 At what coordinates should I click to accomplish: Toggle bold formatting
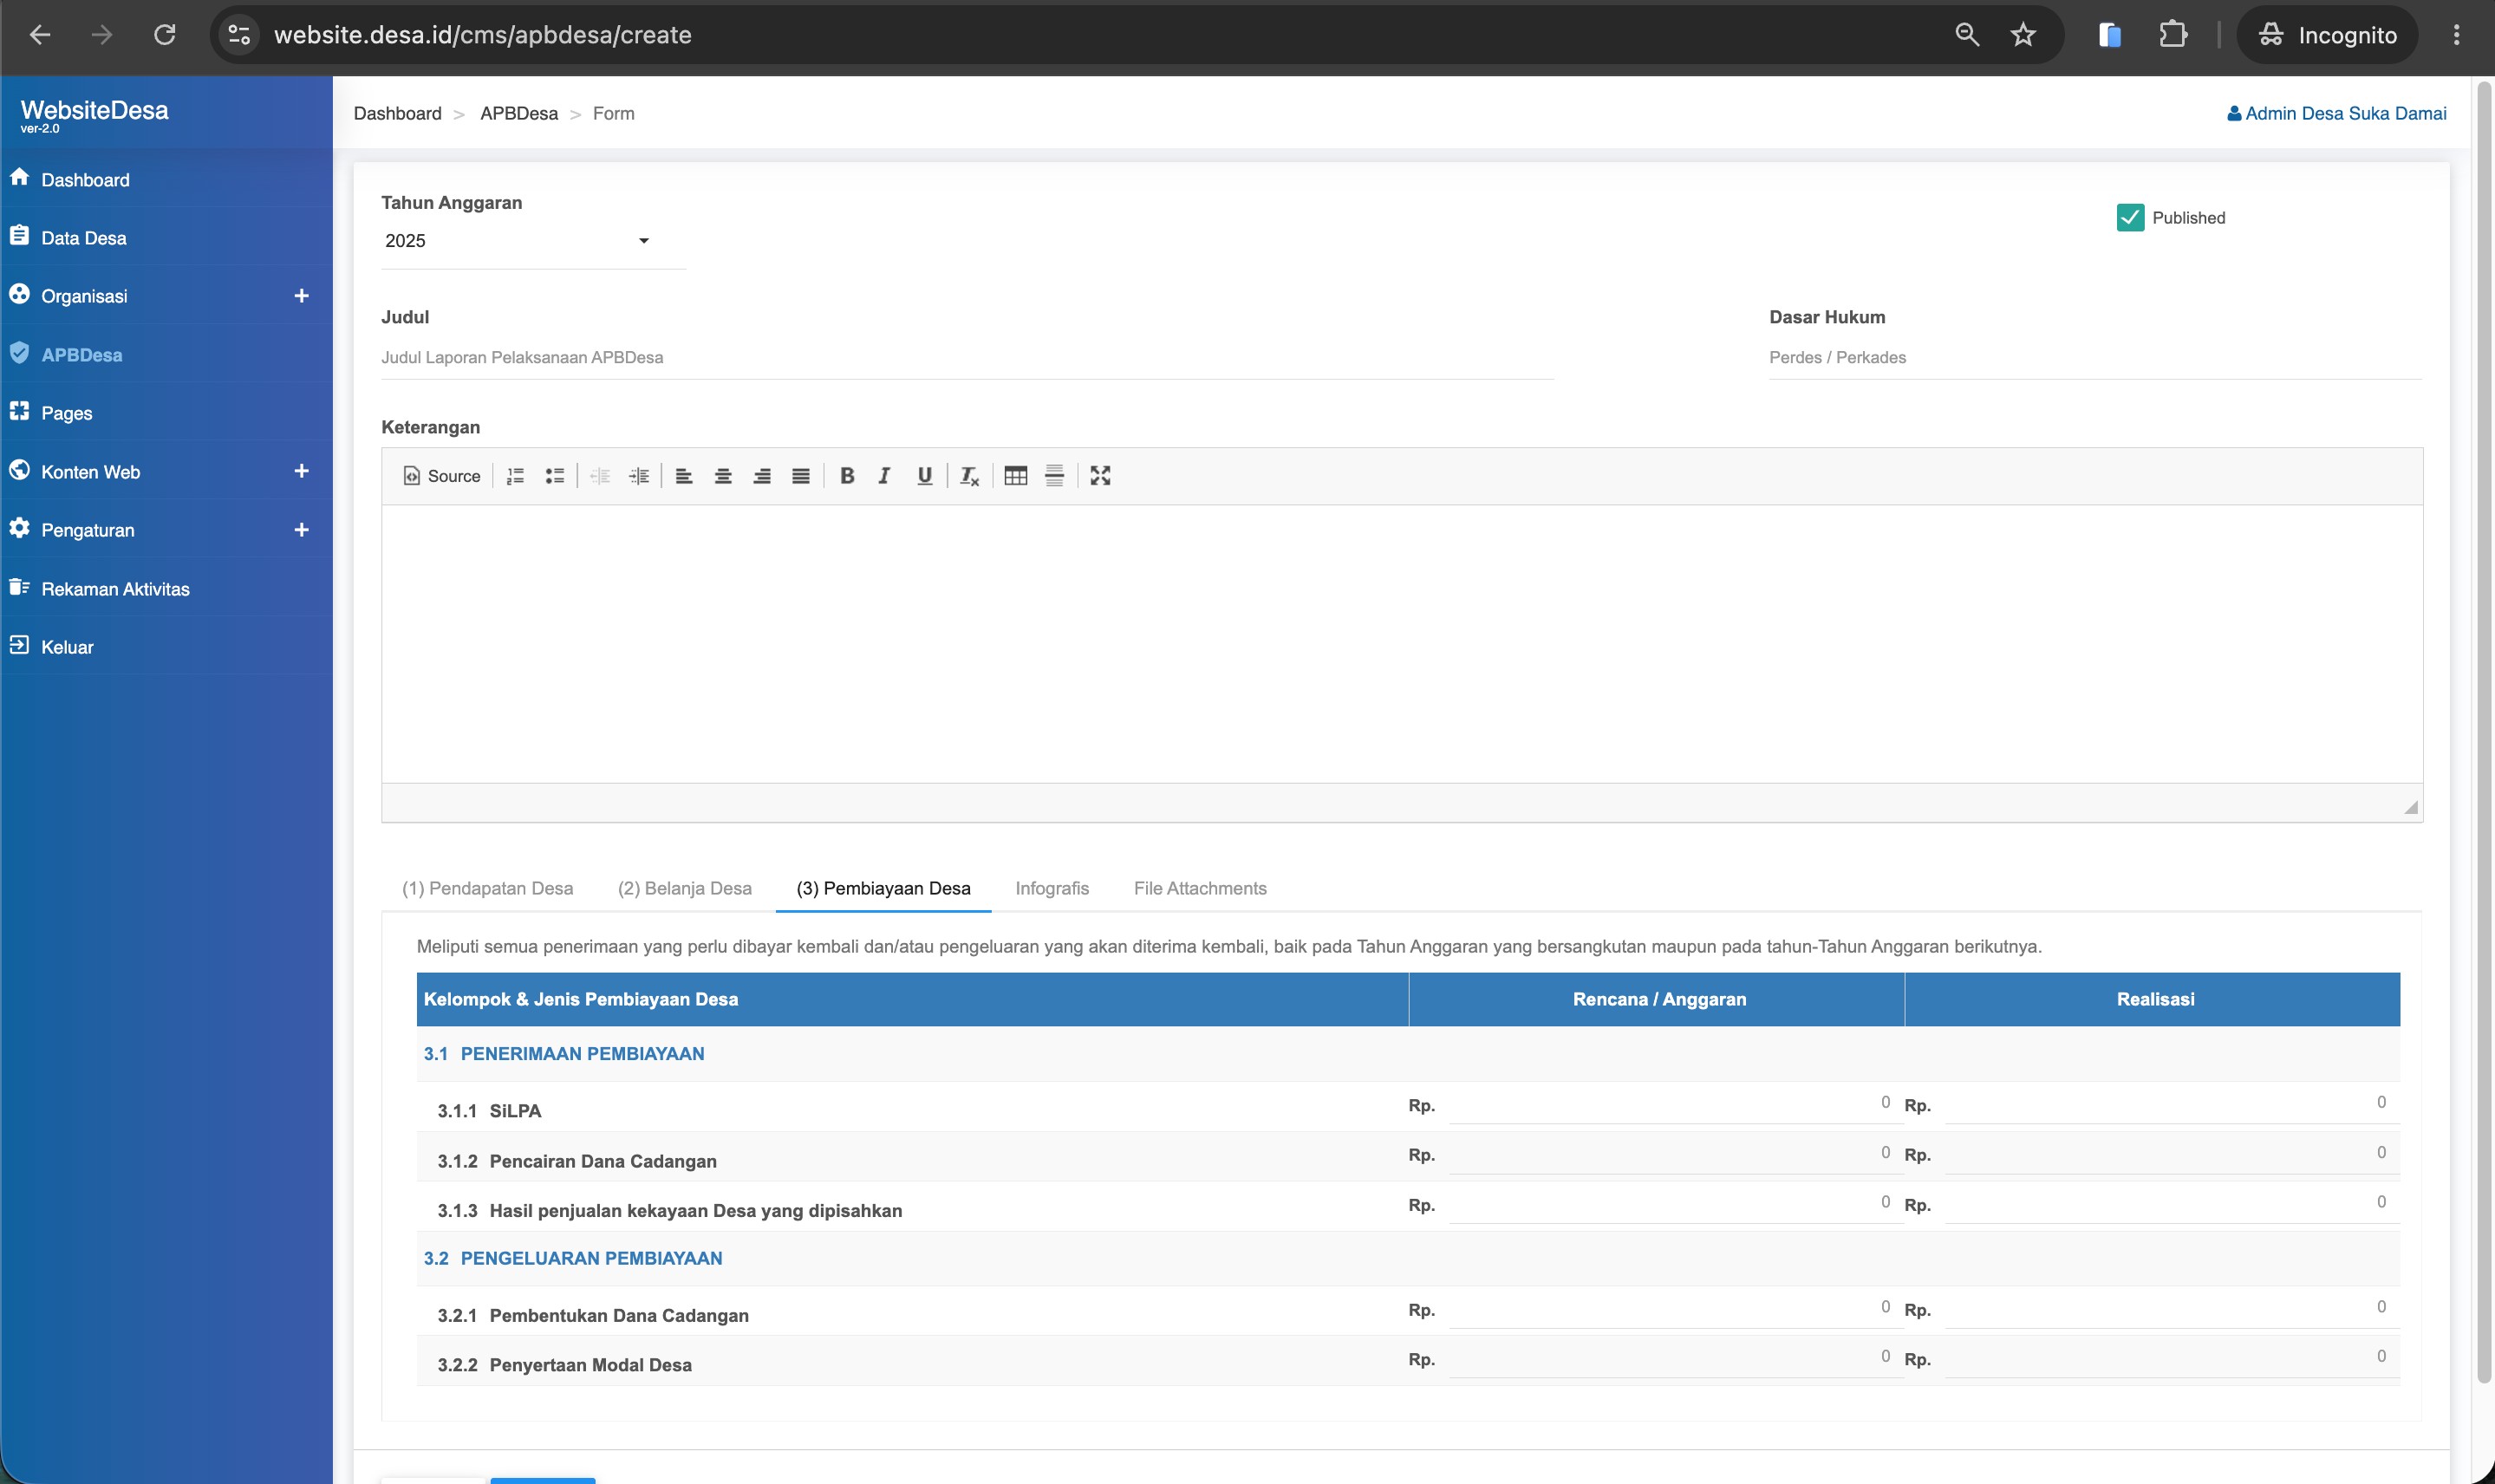pyautogui.click(x=847, y=476)
